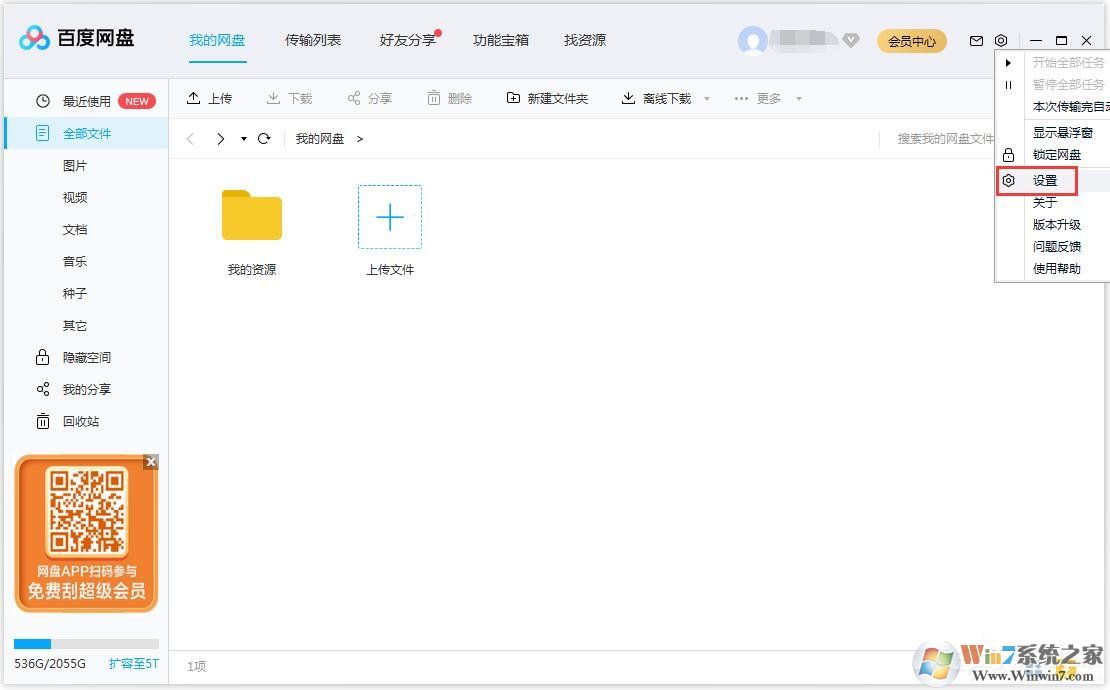Select 设置 from the menu
1110x690 pixels.
coord(1047,181)
